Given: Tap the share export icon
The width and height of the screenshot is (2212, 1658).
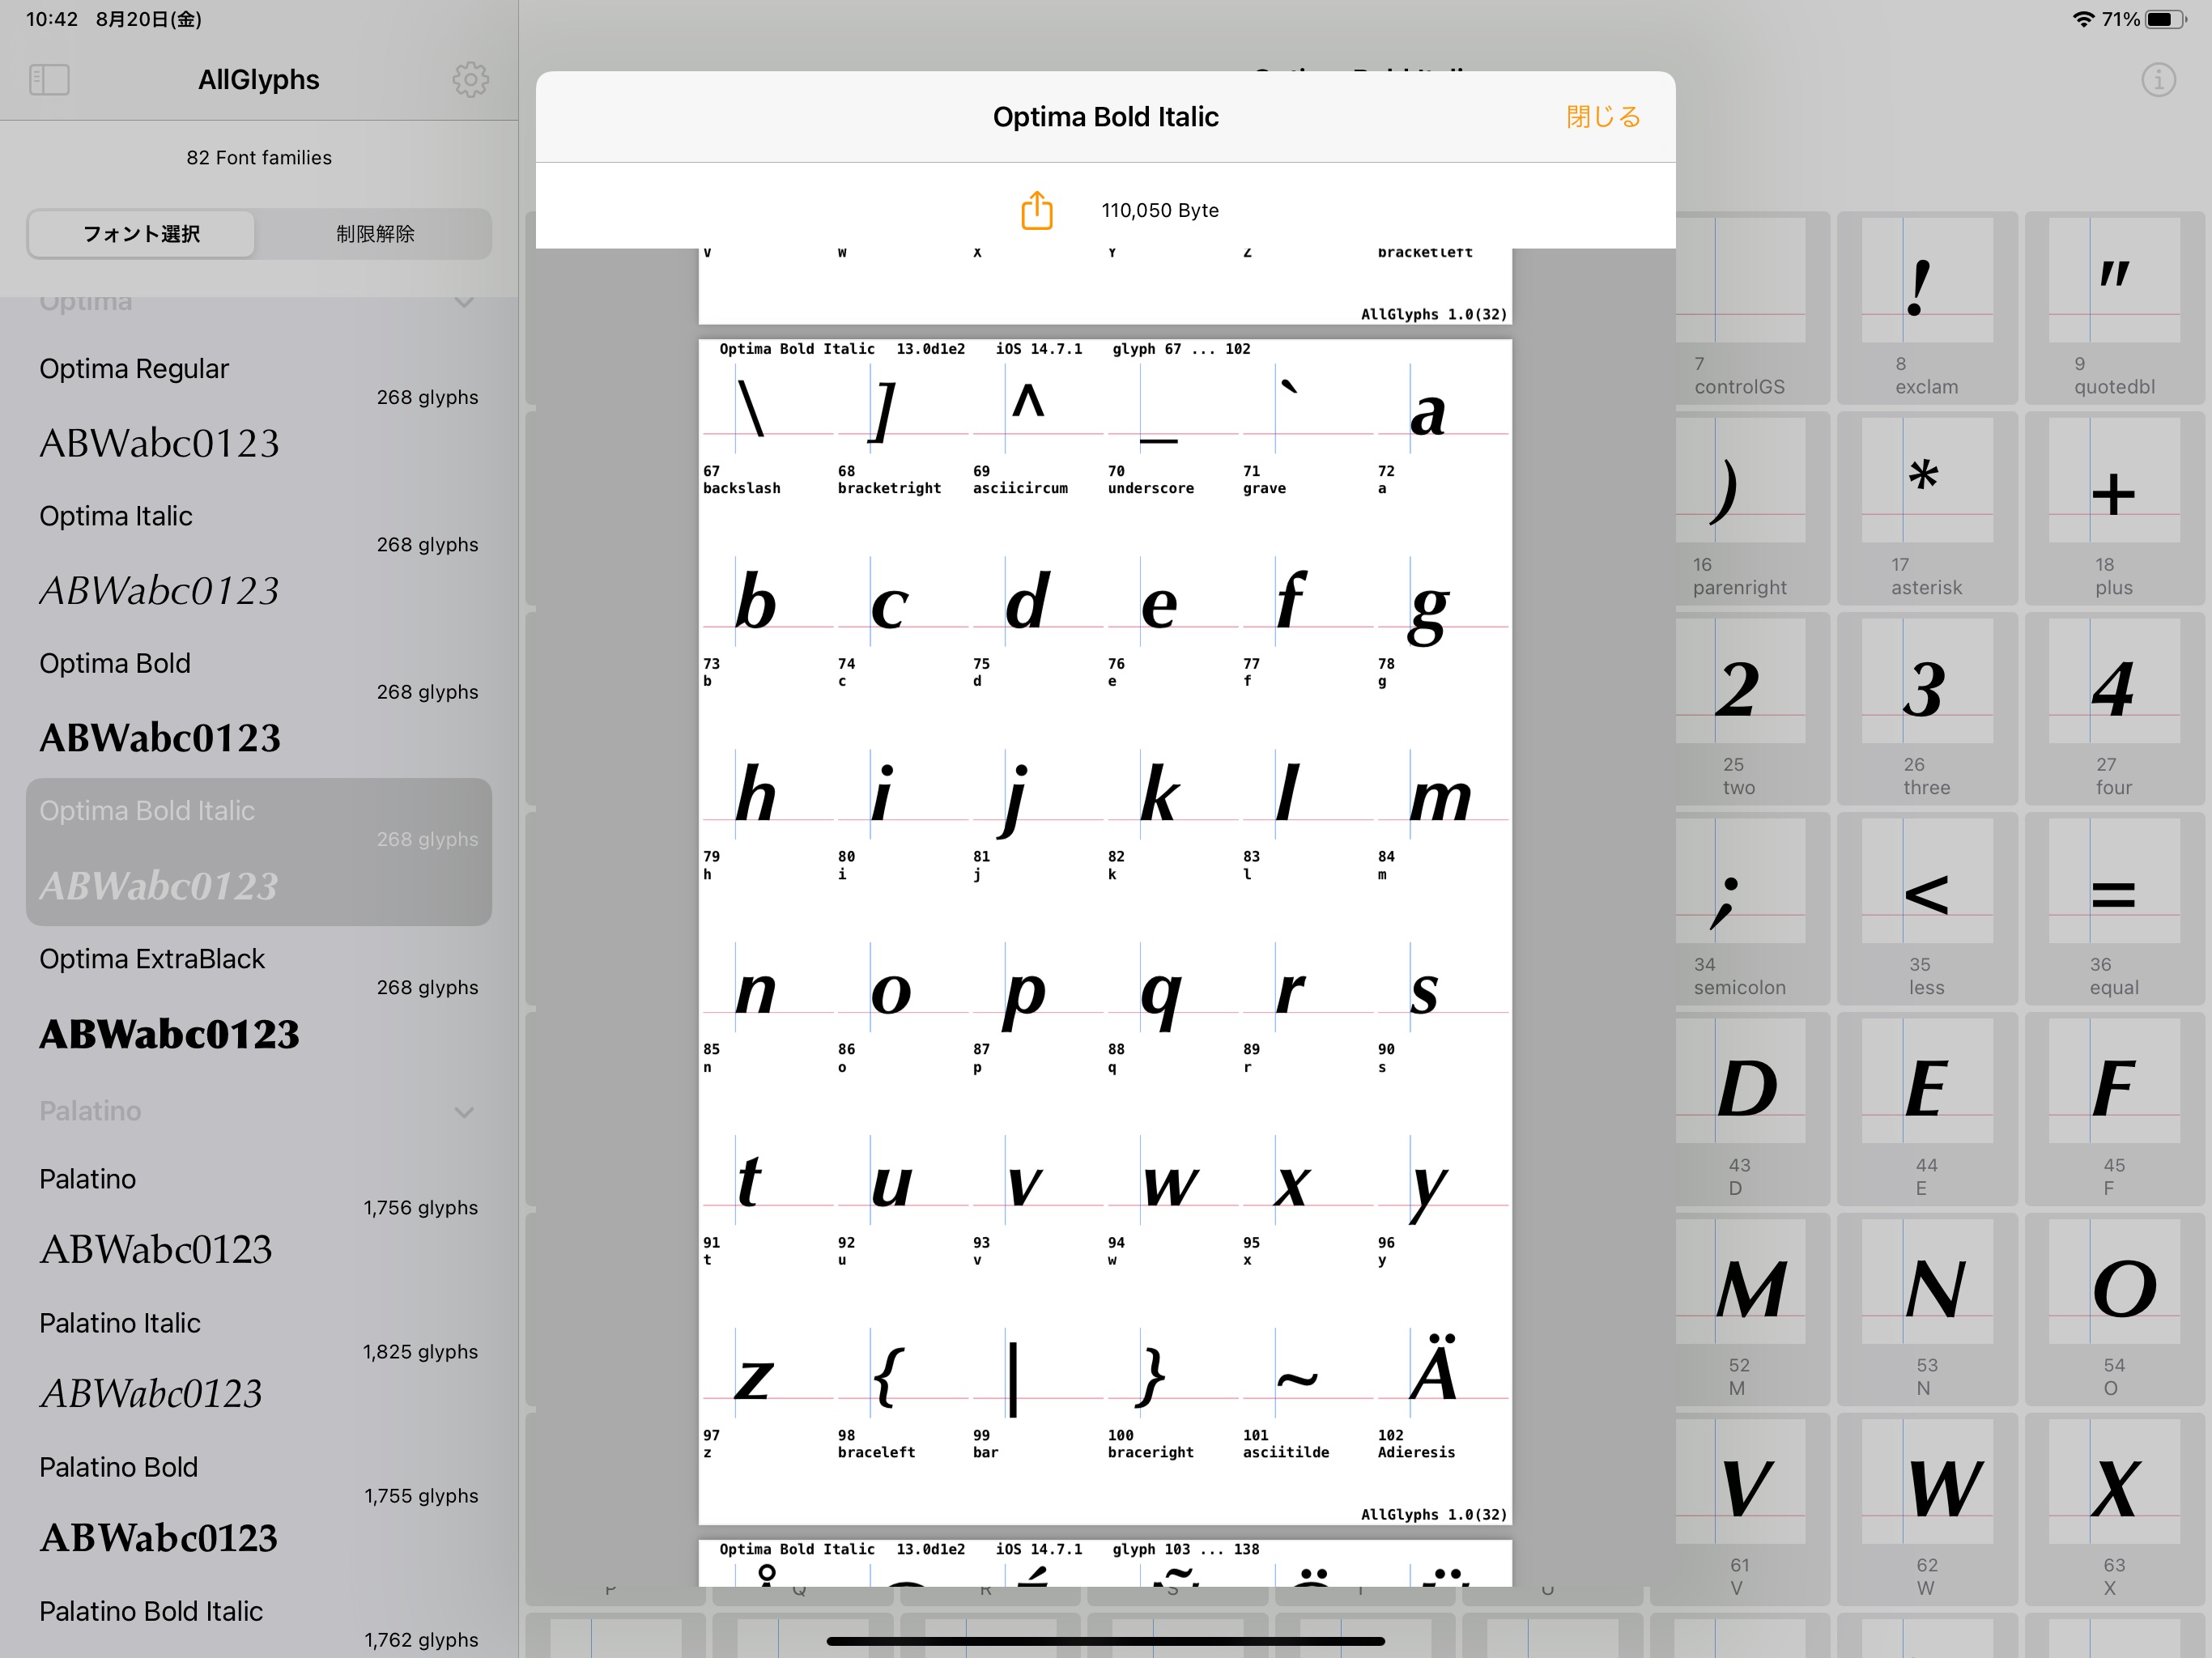Looking at the screenshot, I should 1037,210.
